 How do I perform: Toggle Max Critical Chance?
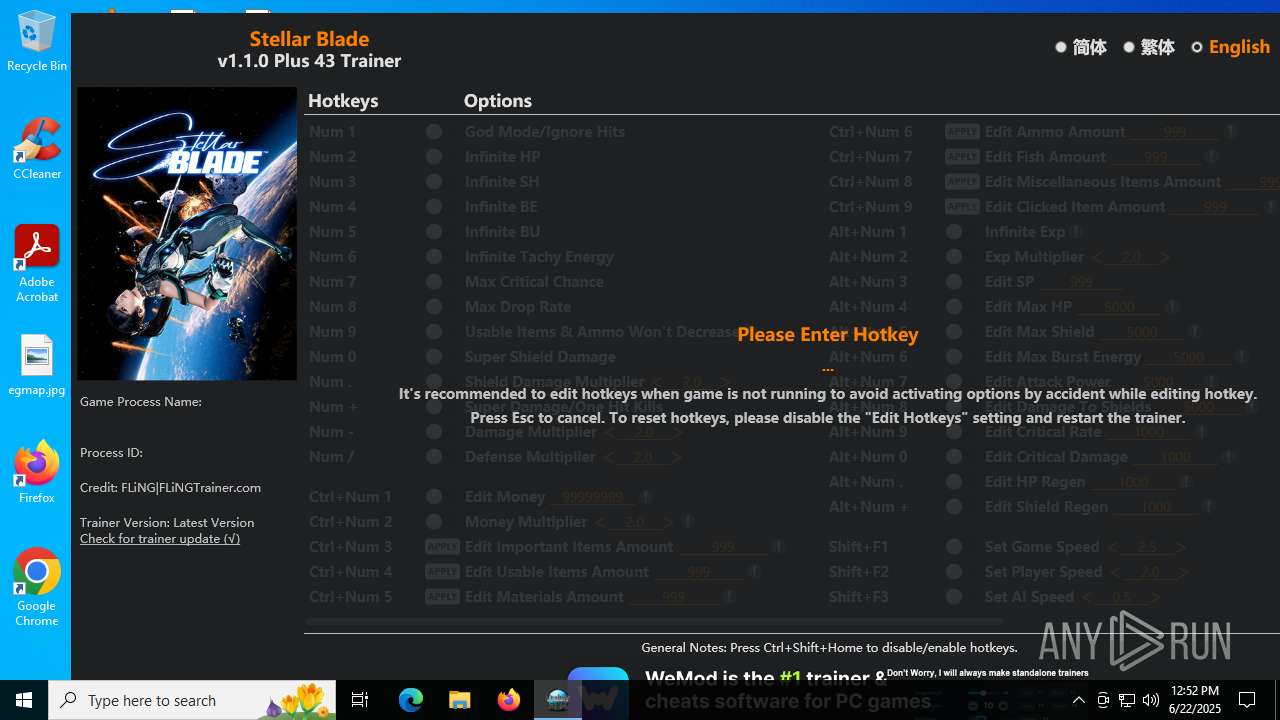coord(434,282)
